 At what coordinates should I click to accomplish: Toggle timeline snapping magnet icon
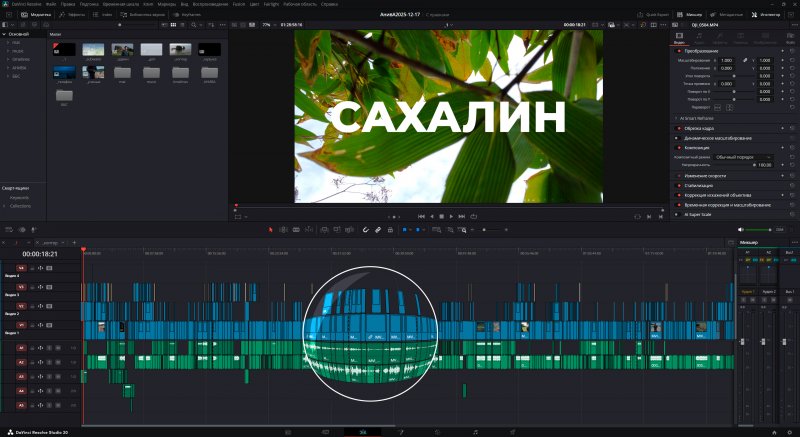point(366,230)
